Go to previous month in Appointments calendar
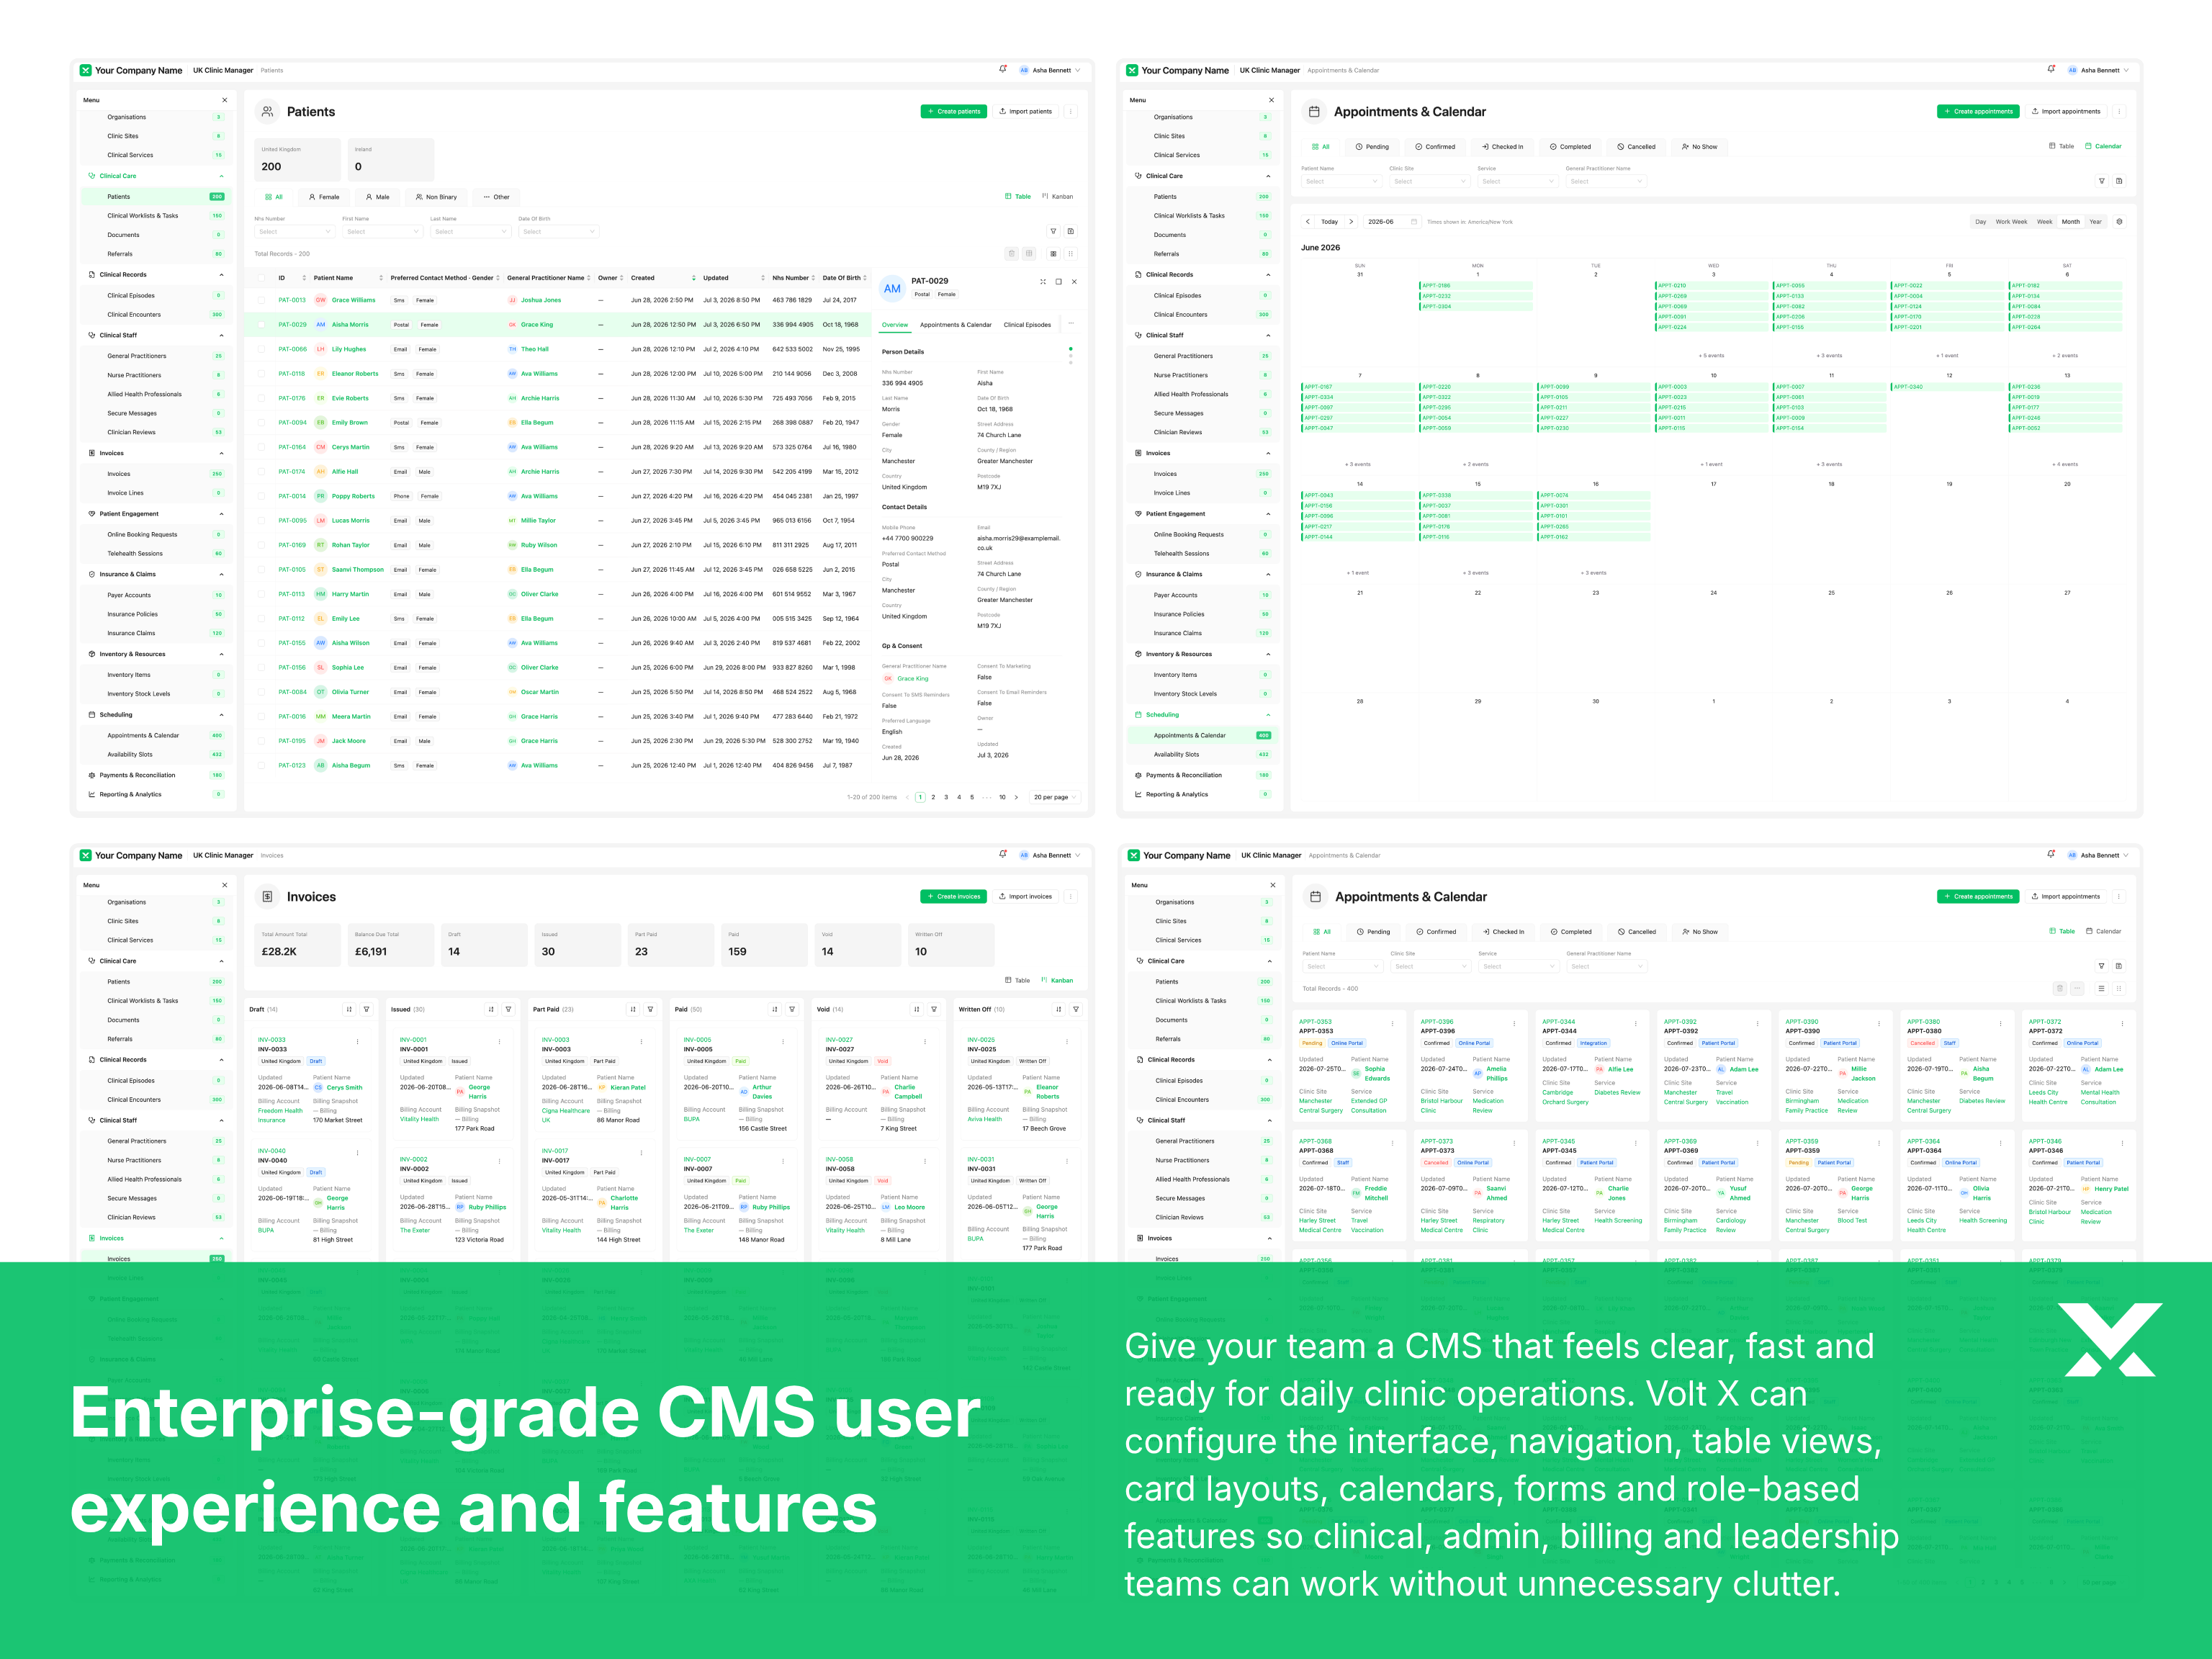The width and height of the screenshot is (2212, 1659). click(x=1308, y=222)
